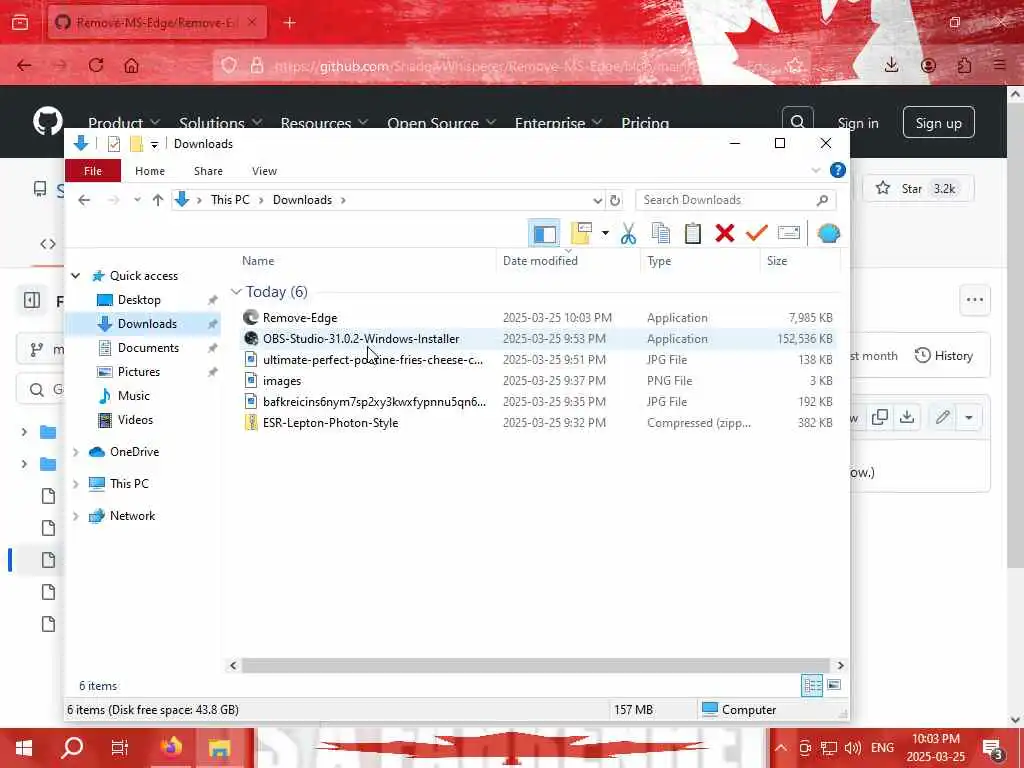This screenshot has width=1024, height=768.
Task: Open Firefox downloads arrow icon
Action: (891, 65)
